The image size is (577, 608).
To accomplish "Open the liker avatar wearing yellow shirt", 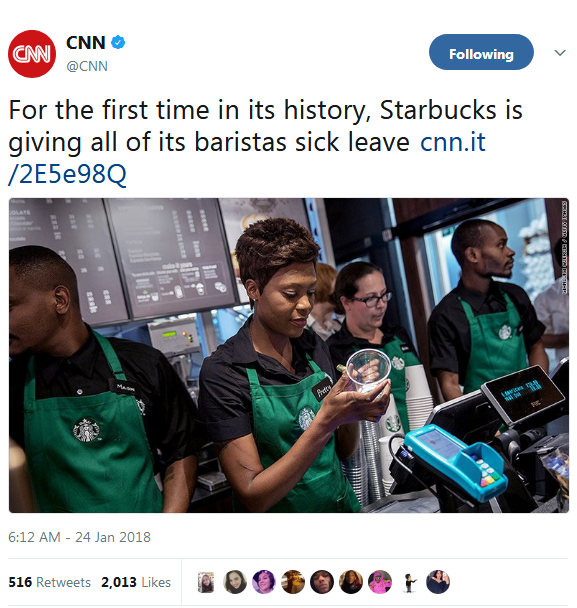I will (293, 582).
